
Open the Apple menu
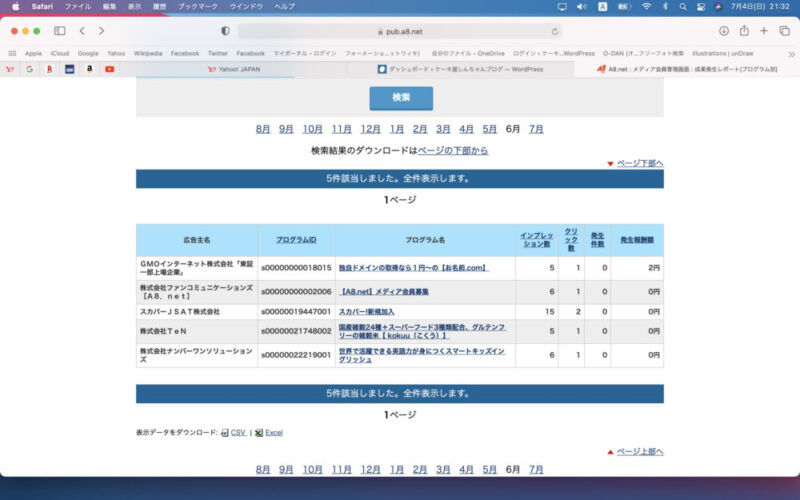pyautogui.click(x=15, y=7)
